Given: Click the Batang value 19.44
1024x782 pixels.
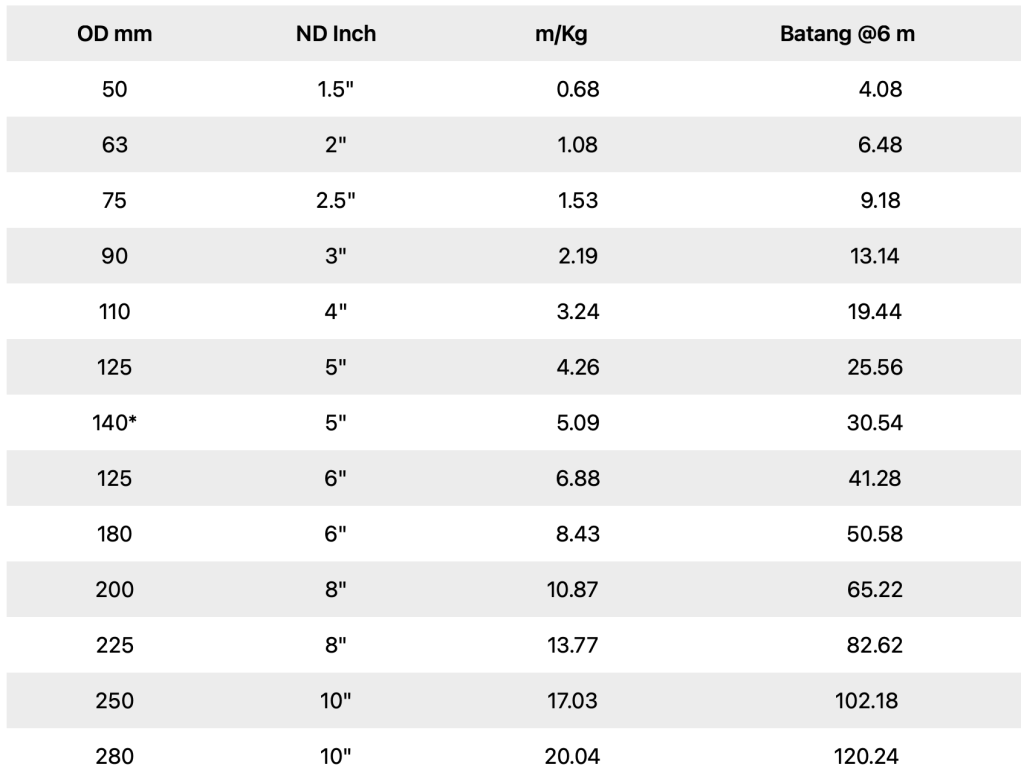Looking at the screenshot, I should coord(875,312).
